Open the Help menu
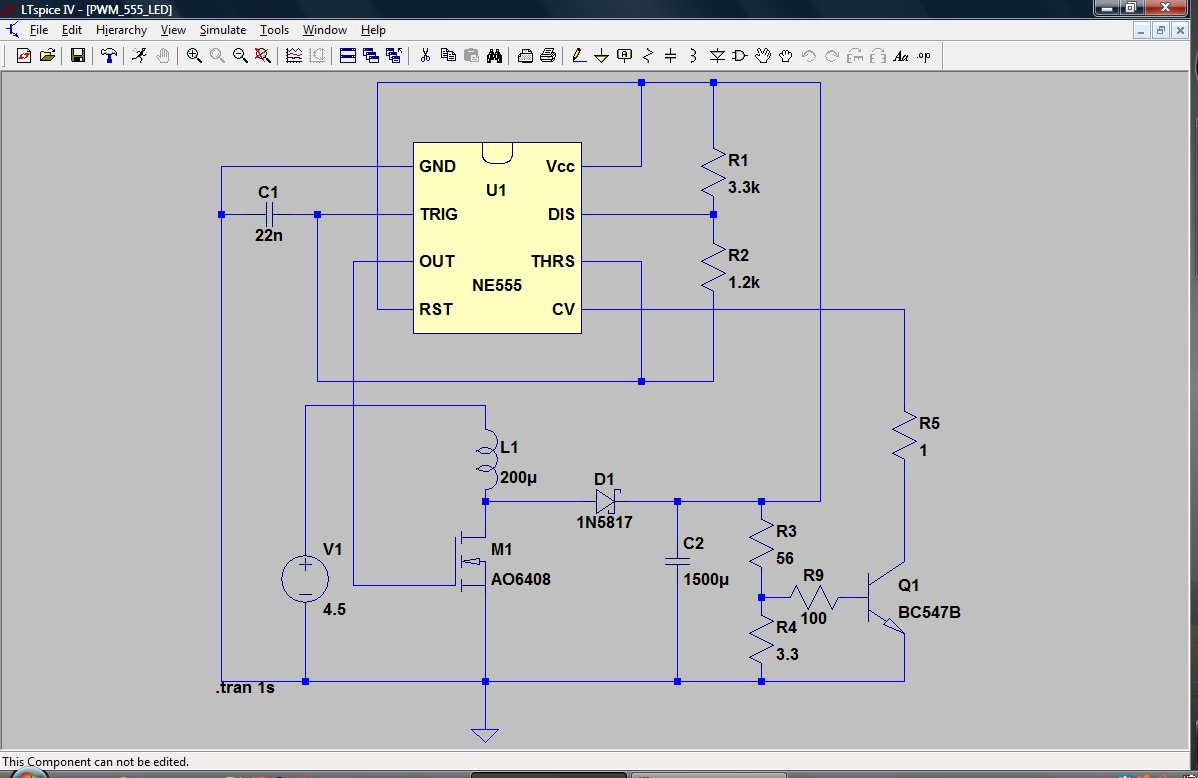This screenshot has width=1198, height=778. tap(373, 30)
